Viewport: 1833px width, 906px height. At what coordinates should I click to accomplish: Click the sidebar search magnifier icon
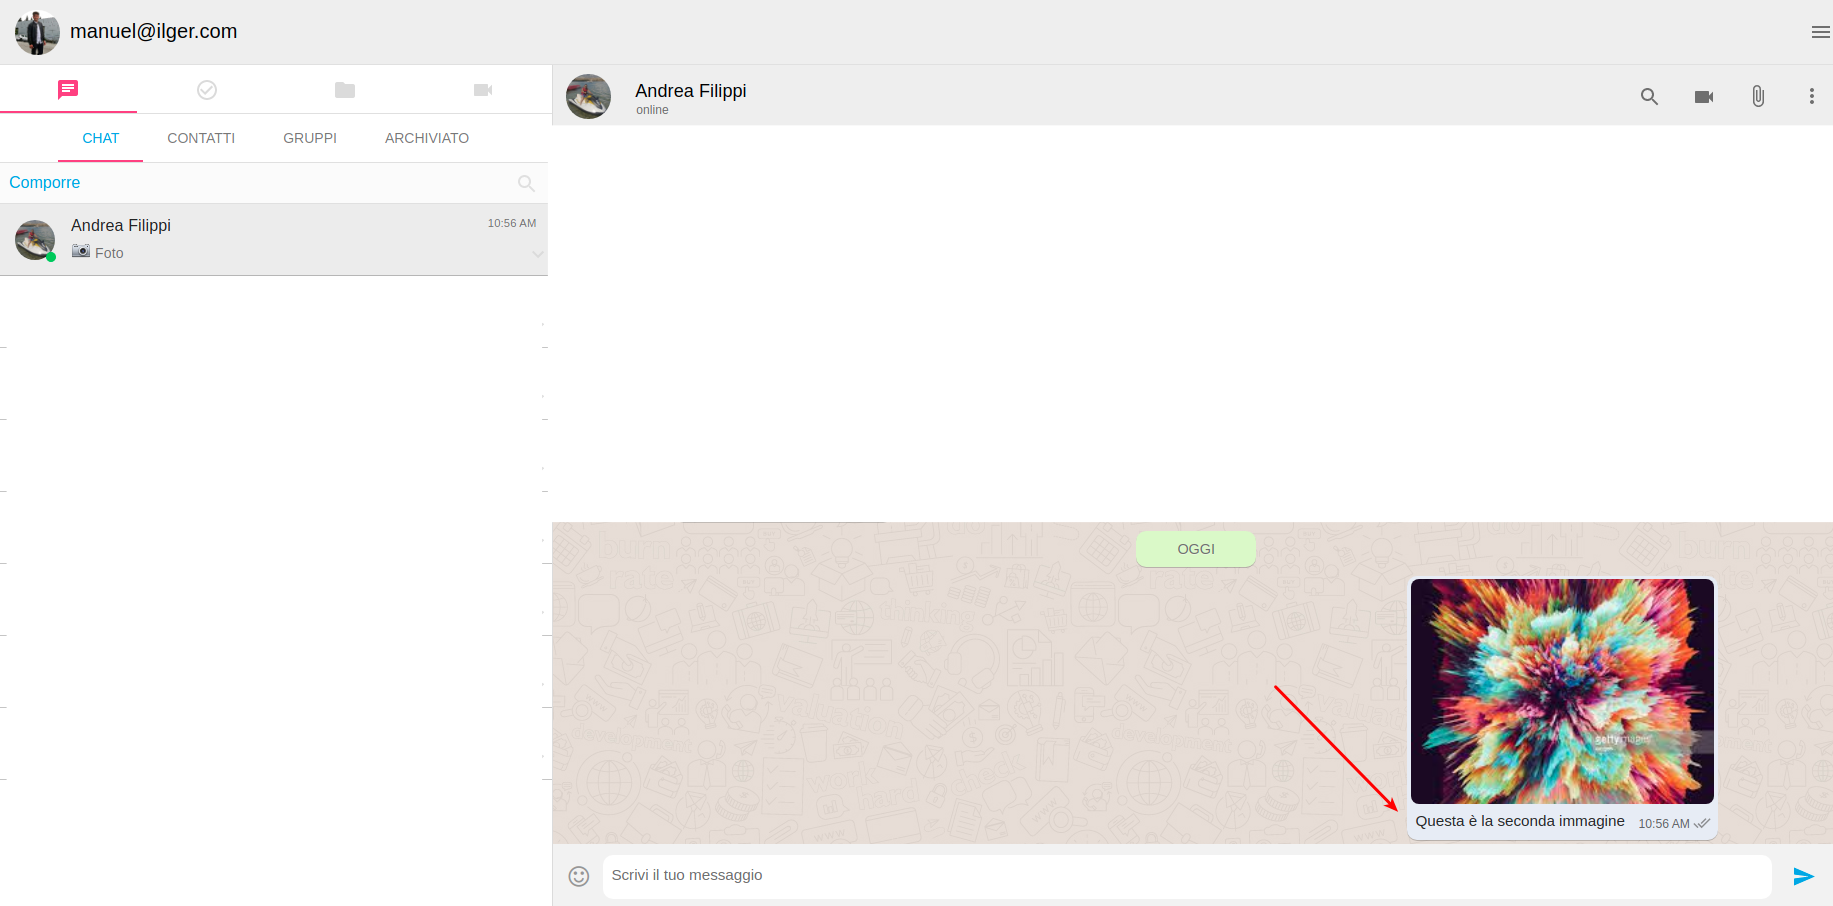[x=526, y=183]
